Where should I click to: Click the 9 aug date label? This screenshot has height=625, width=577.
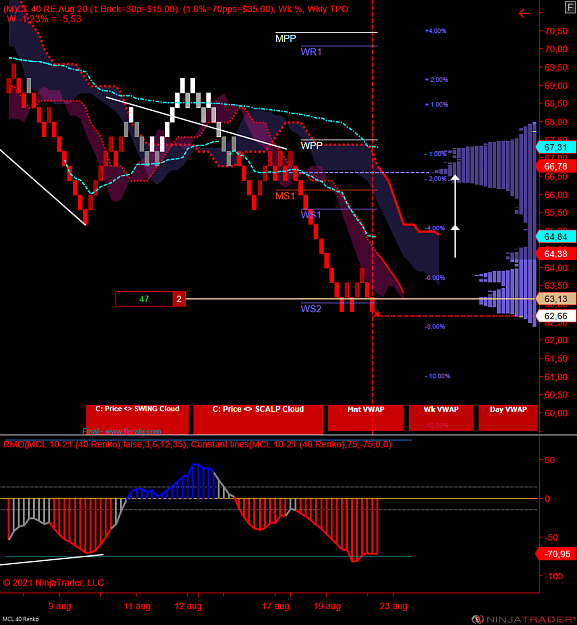coord(60,606)
